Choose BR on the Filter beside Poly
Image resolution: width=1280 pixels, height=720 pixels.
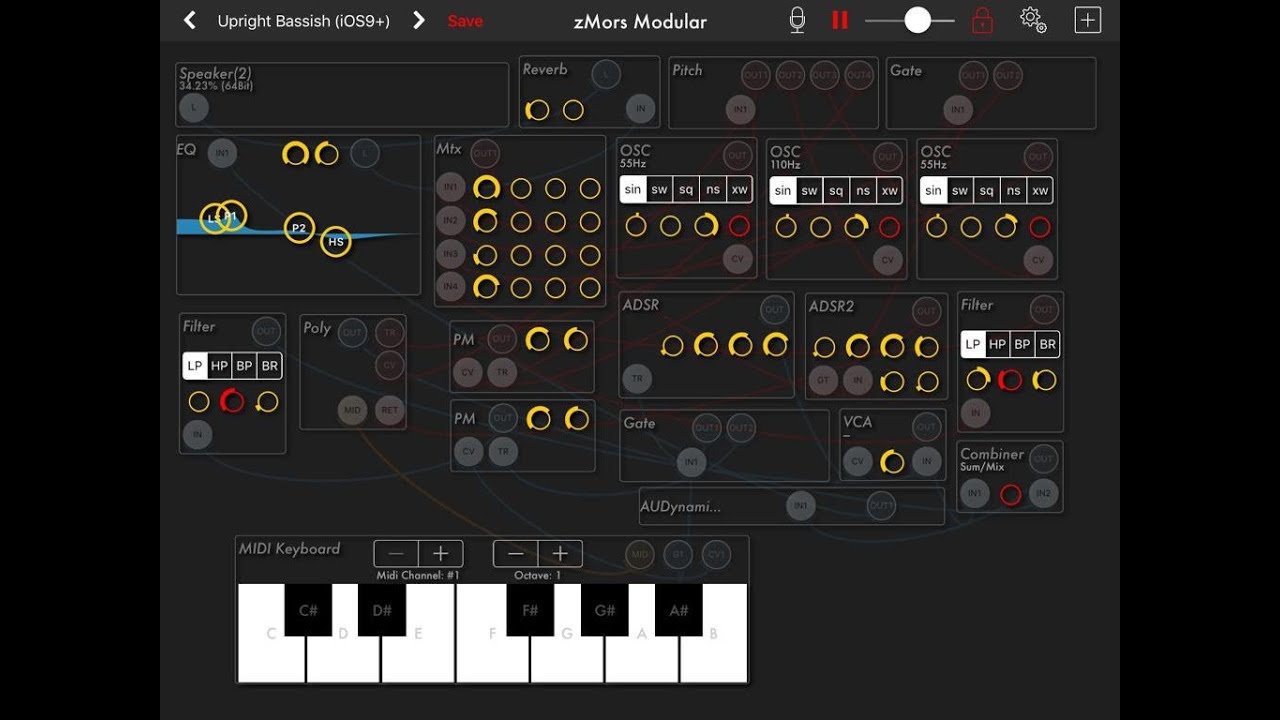(270, 366)
